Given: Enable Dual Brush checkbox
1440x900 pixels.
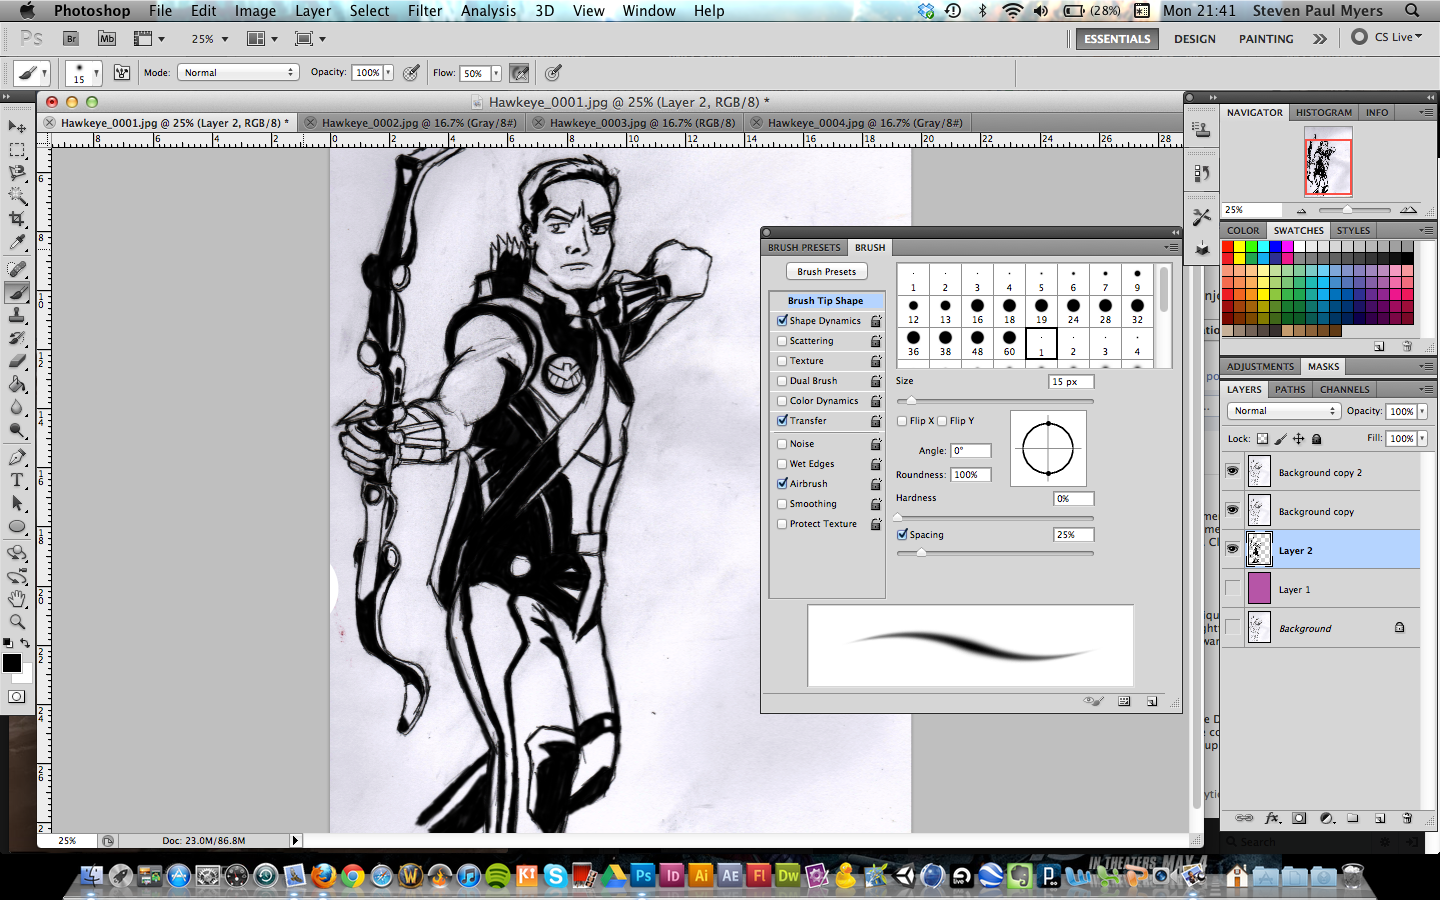Looking at the screenshot, I should [x=782, y=381].
